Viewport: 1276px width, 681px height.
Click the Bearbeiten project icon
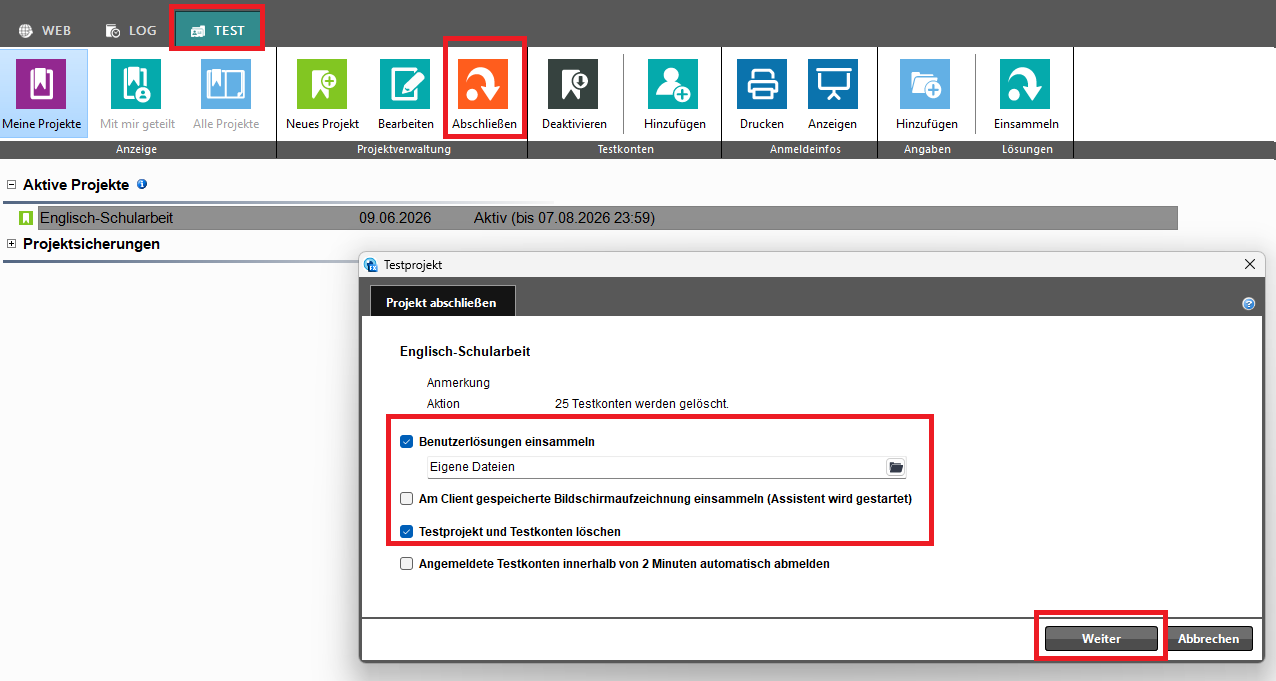point(405,83)
